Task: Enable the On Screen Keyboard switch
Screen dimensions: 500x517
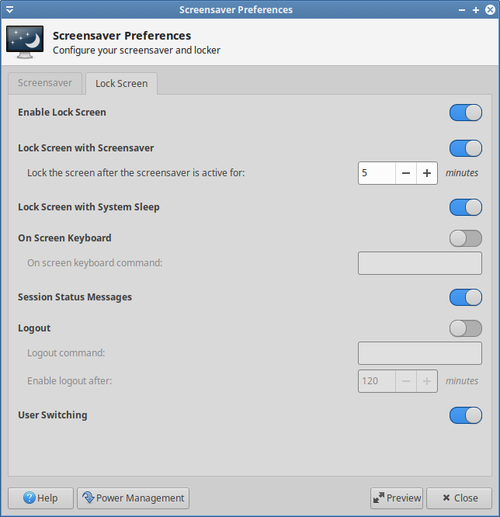Action: [x=465, y=238]
